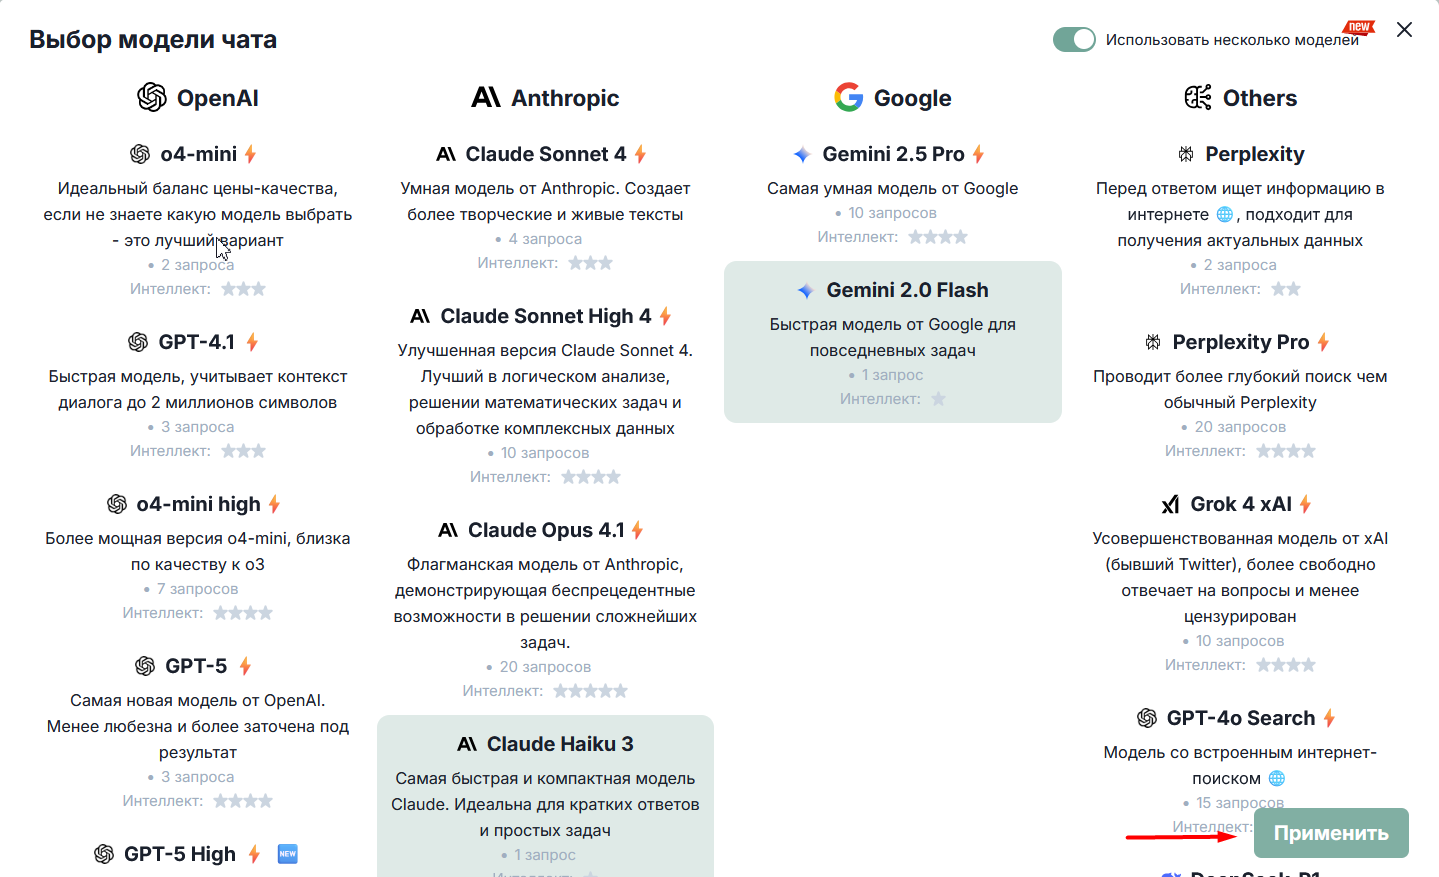Click the Gemini sparkle icon beside Gemini 2.5 Pro
The width and height of the screenshot is (1439, 877).
pos(802,154)
